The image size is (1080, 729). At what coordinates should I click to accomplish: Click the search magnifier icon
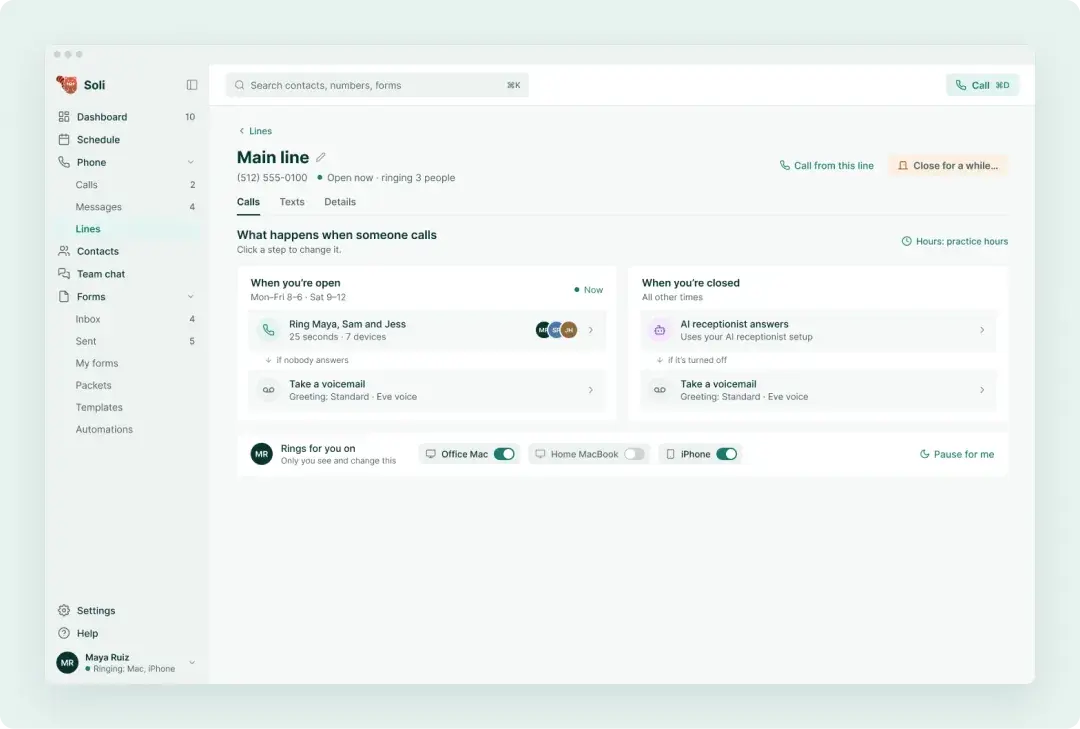tap(240, 85)
